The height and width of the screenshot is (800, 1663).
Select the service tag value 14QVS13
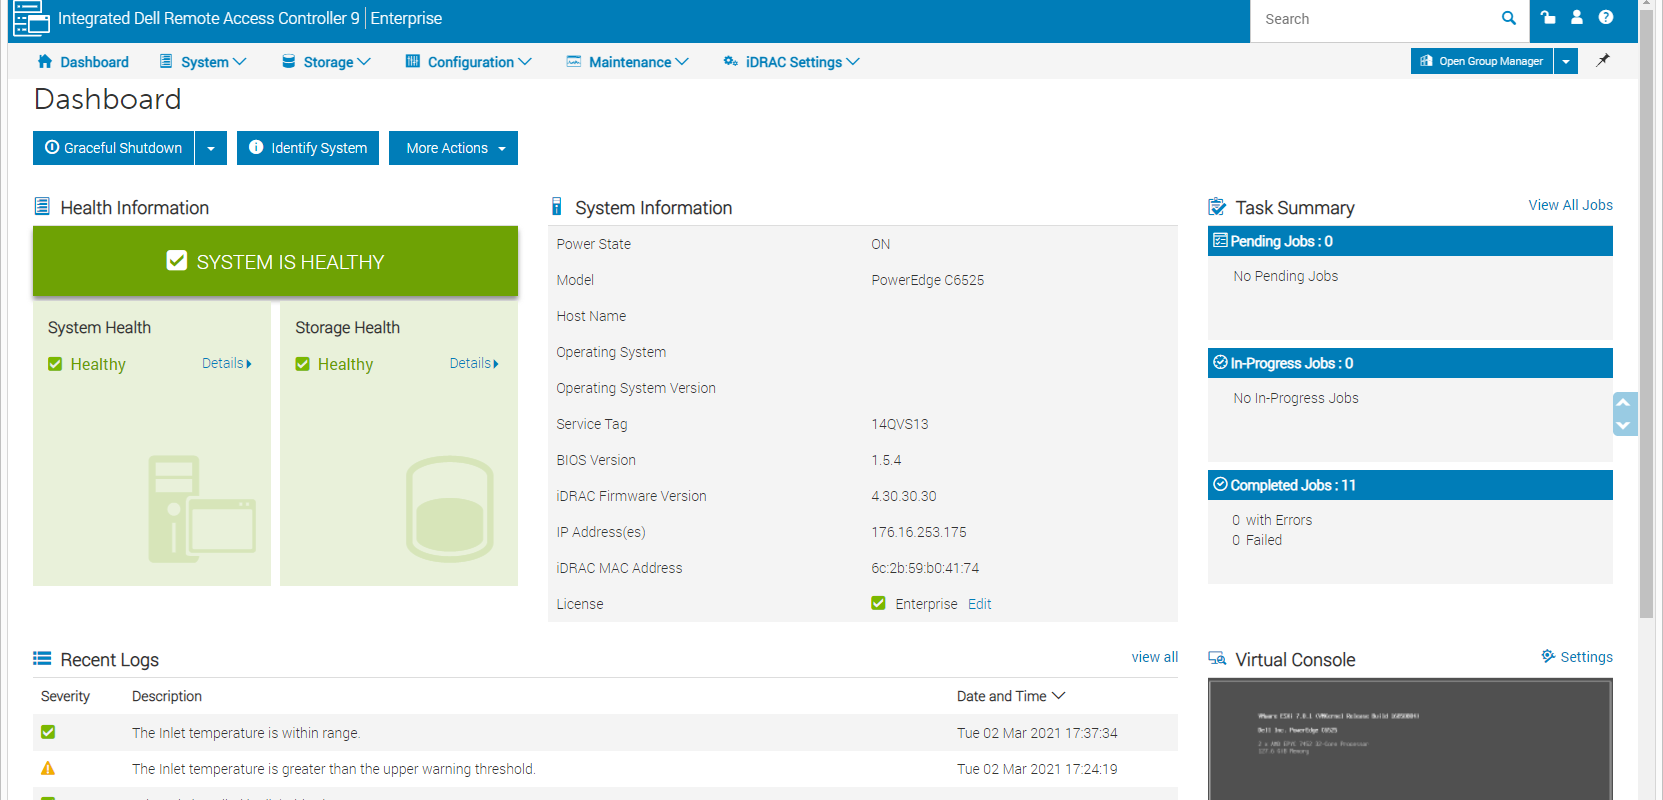click(899, 424)
